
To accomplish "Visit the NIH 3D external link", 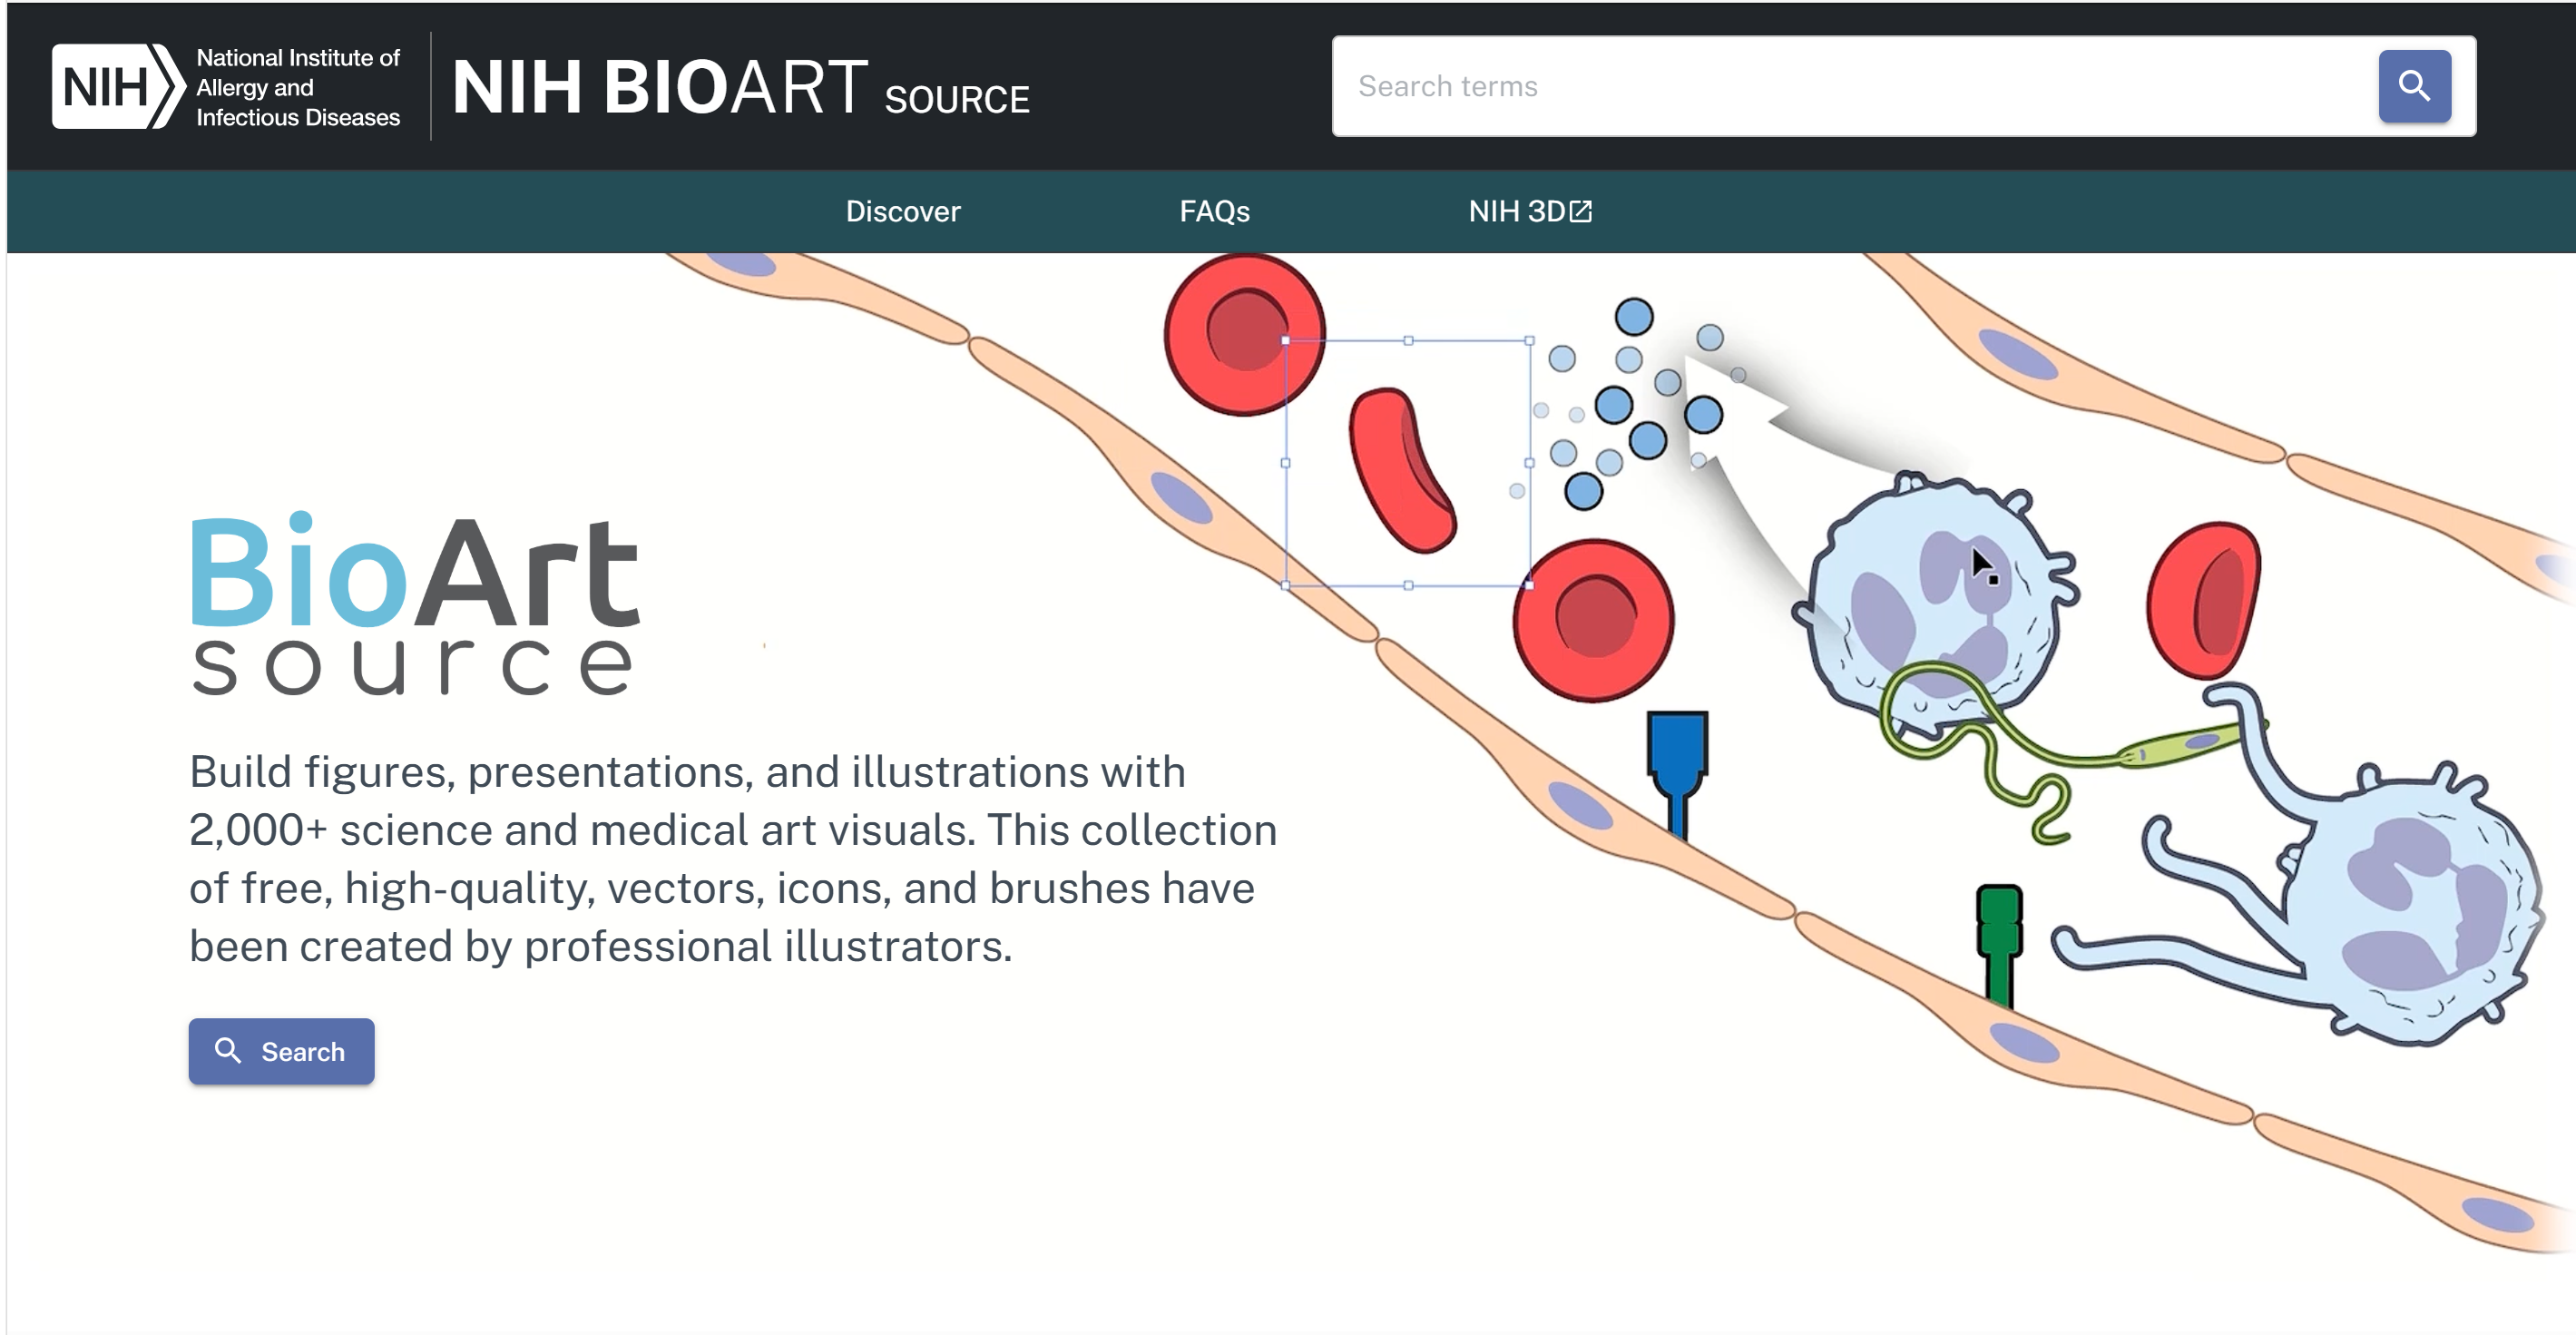I will point(1529,211).
